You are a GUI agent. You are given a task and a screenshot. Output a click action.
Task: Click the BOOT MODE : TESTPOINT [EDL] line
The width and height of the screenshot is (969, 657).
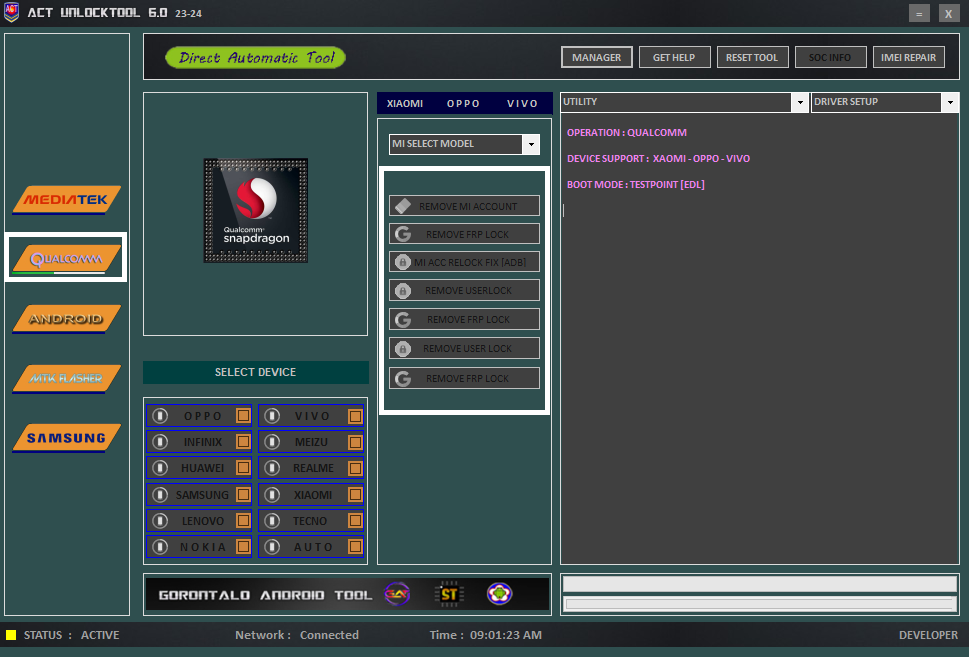(x=635, y=184)
